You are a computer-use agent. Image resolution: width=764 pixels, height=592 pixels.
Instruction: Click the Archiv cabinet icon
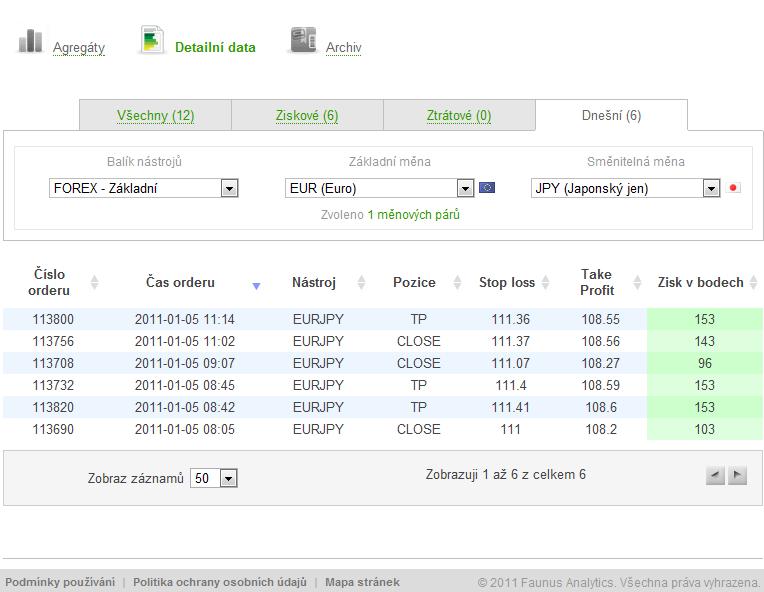[x=303, y=39]
